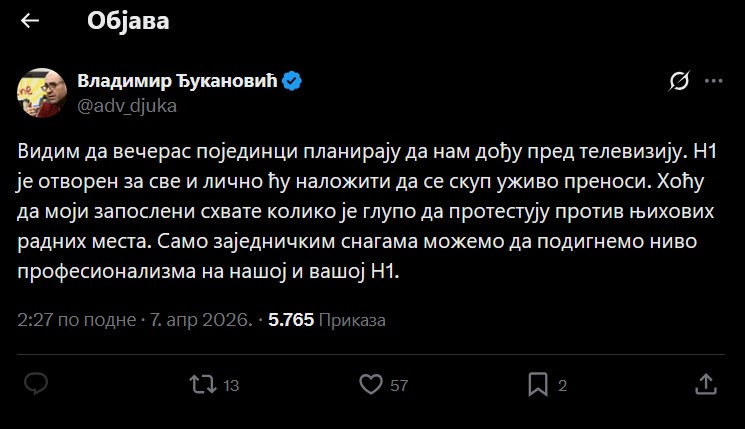This screenshot has height=429, width=745.
Task: Click the like count 57
Action: (399, 385)
